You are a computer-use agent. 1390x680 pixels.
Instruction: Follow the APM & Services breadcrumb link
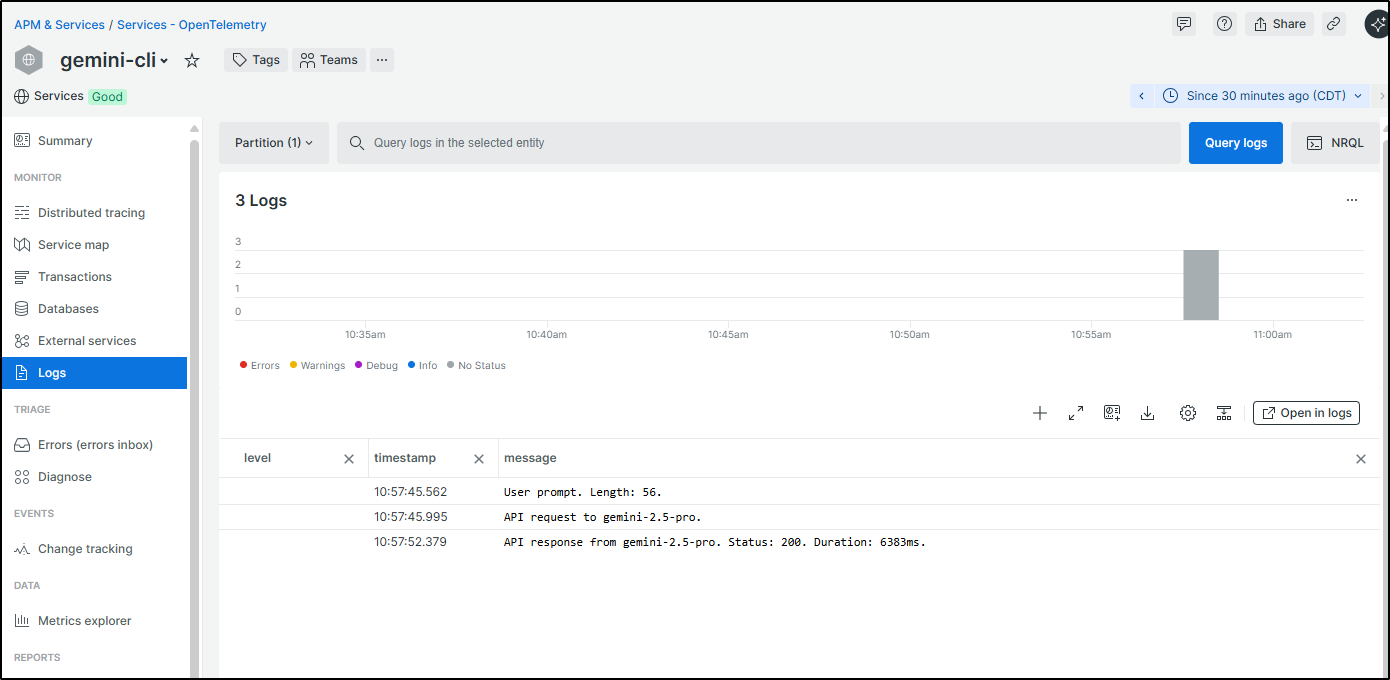pos(59,25)
